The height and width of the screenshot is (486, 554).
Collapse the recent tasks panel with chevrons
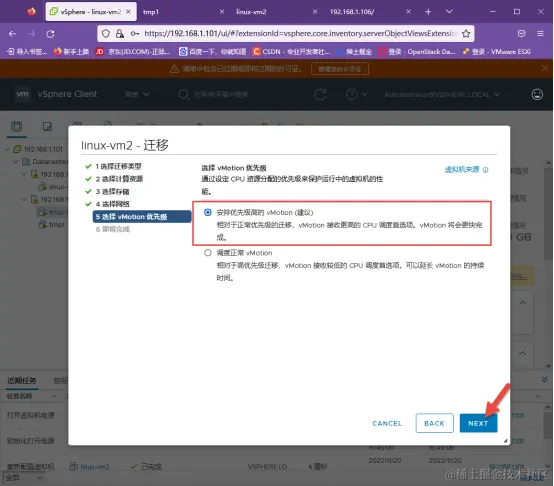[x=544, y=379]
